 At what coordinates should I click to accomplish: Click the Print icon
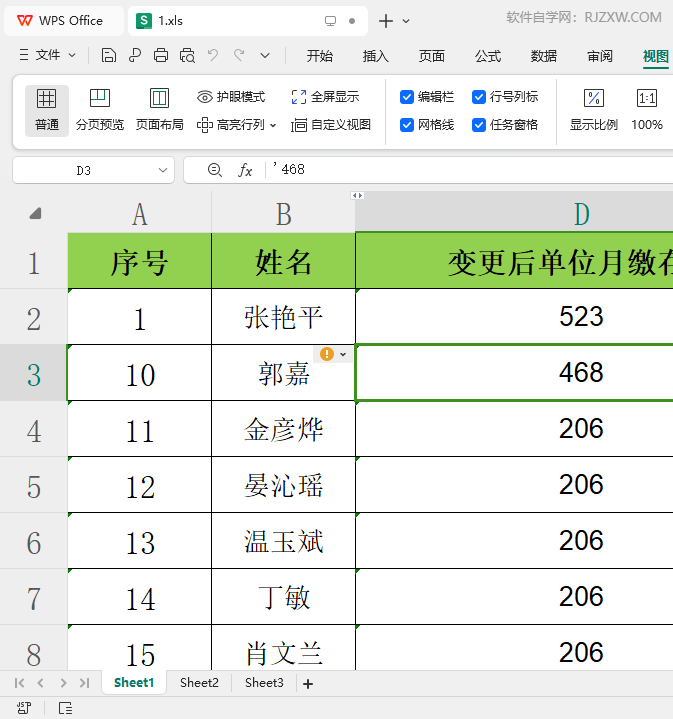161,56
